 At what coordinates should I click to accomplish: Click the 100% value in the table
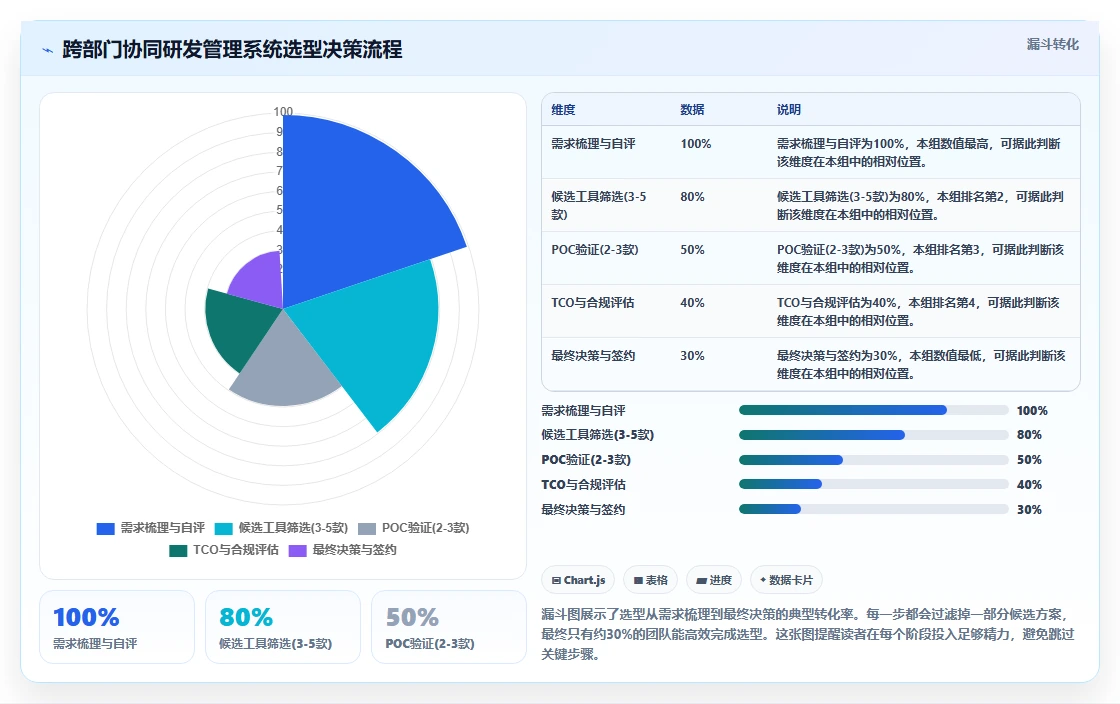(x=696, y=144)
